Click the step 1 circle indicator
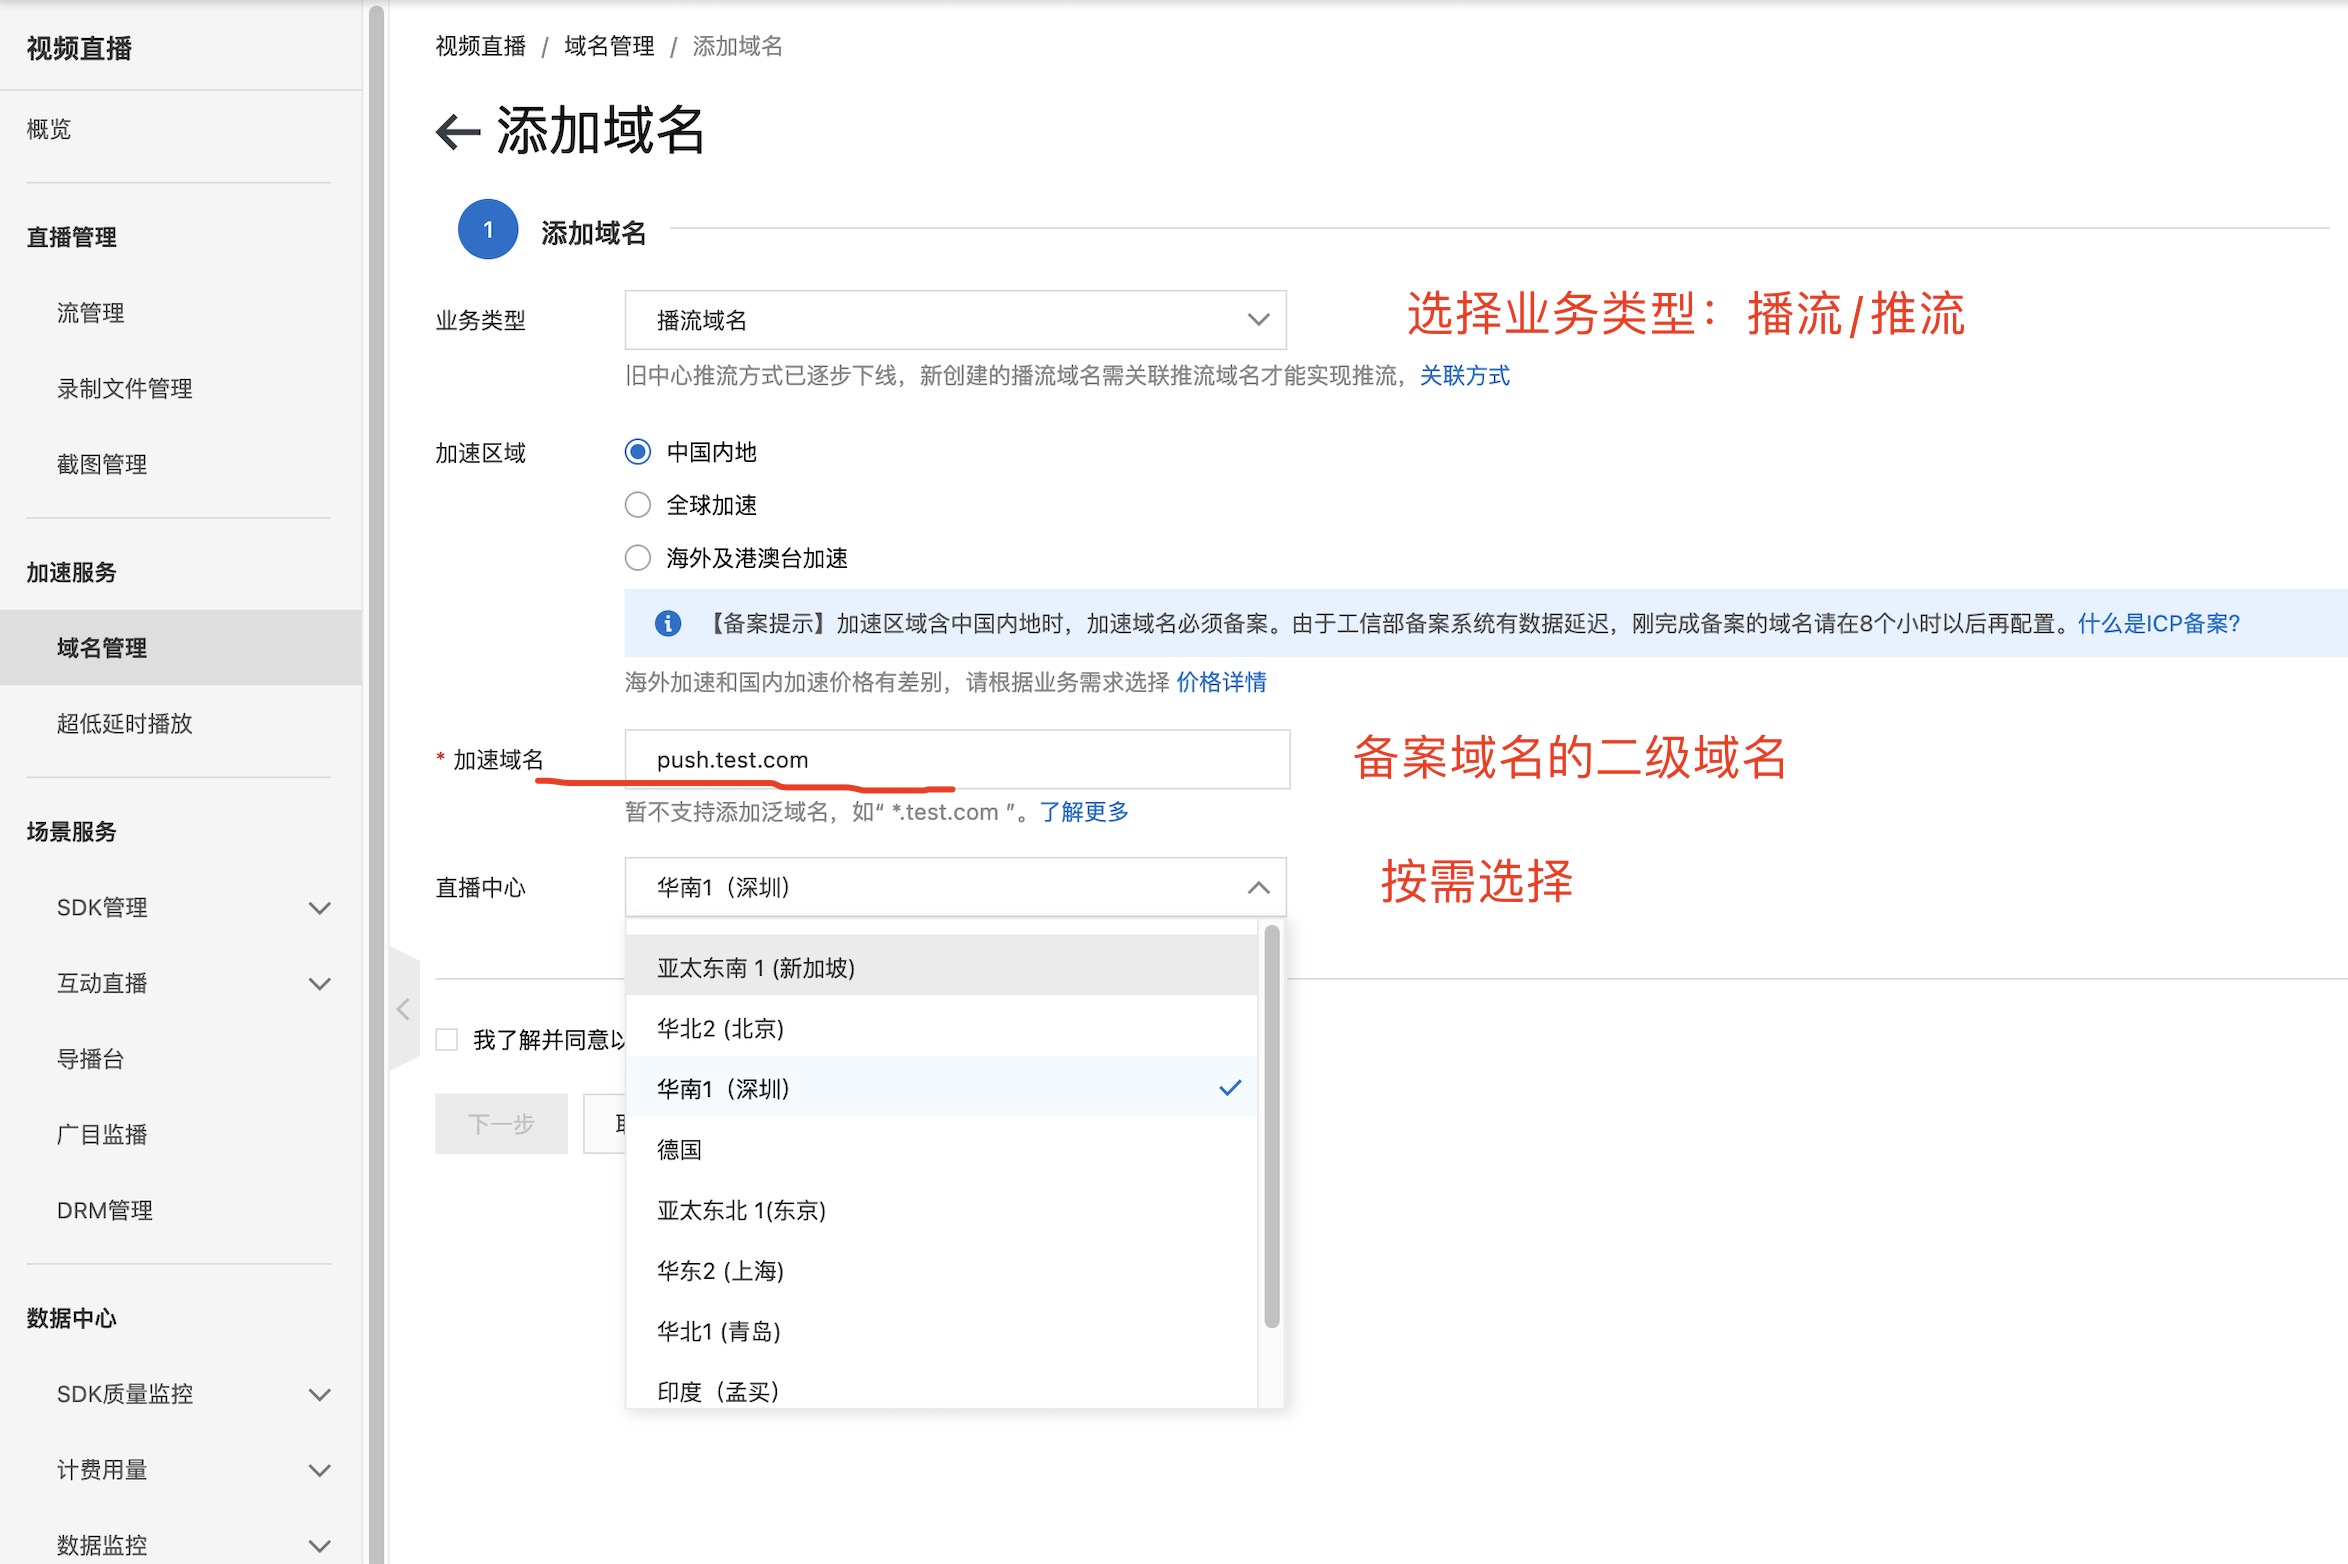The width and height of the screenshot is (2348, 1564). tap(487, 230)
